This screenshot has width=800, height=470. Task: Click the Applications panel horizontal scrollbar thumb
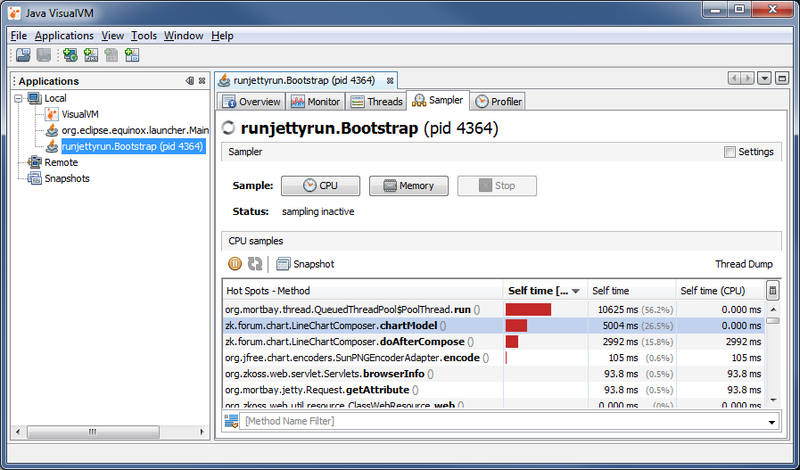pos(93,432)
